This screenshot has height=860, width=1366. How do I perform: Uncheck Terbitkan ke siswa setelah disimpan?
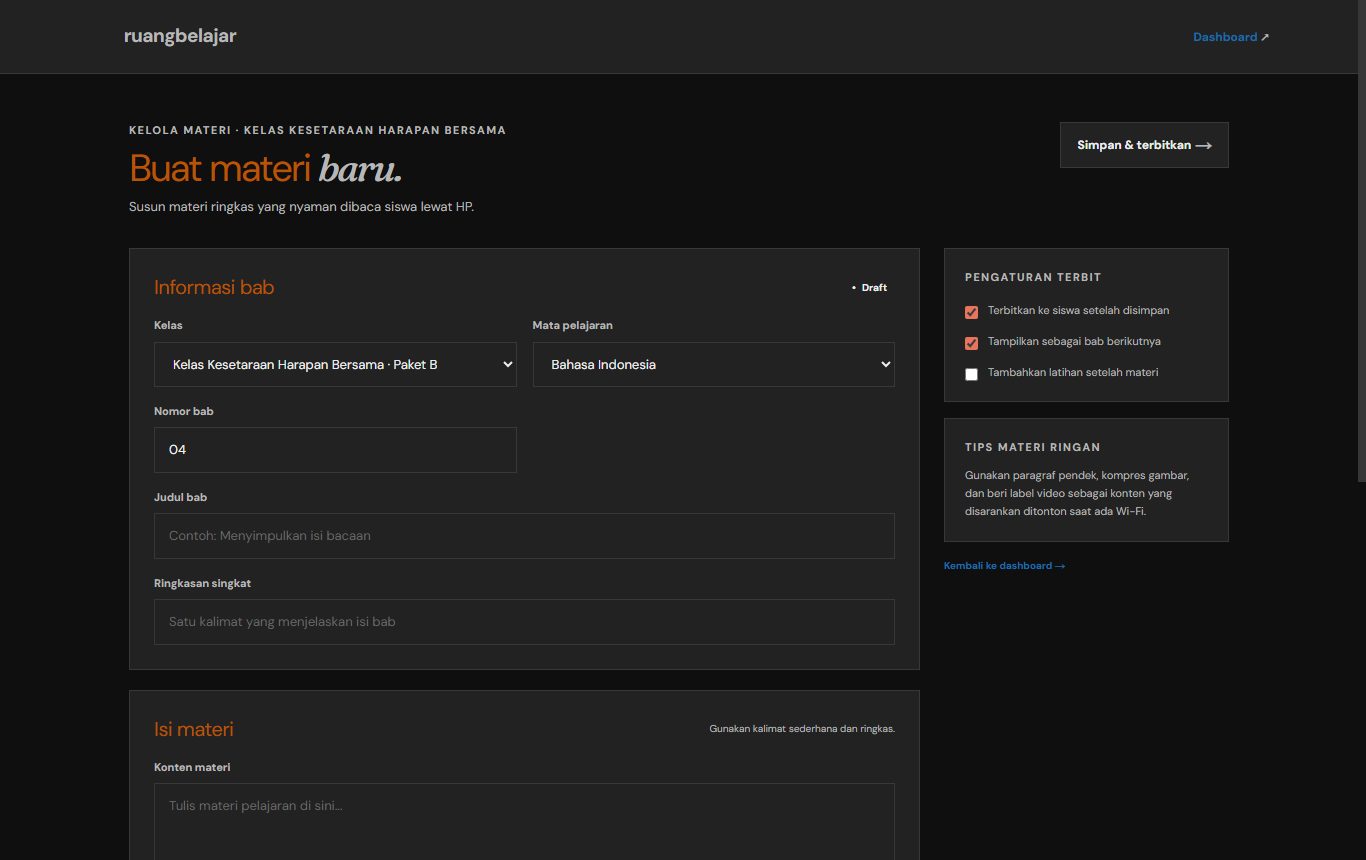click(x=971, y=312)
